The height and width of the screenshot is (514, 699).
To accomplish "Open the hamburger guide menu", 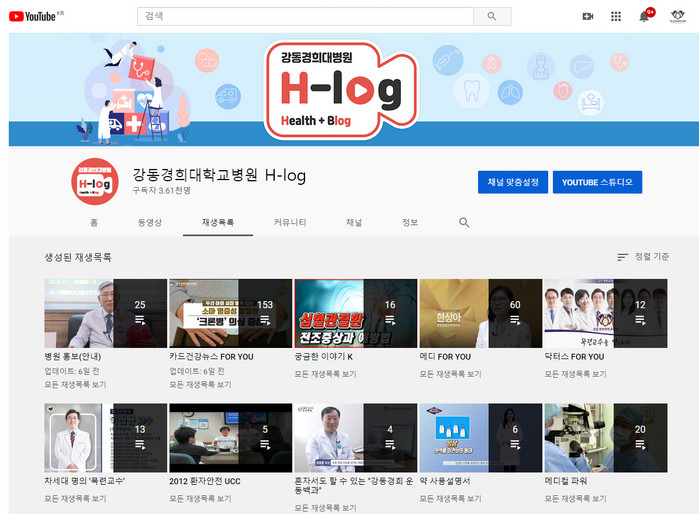I will click(x=4, y=16).
